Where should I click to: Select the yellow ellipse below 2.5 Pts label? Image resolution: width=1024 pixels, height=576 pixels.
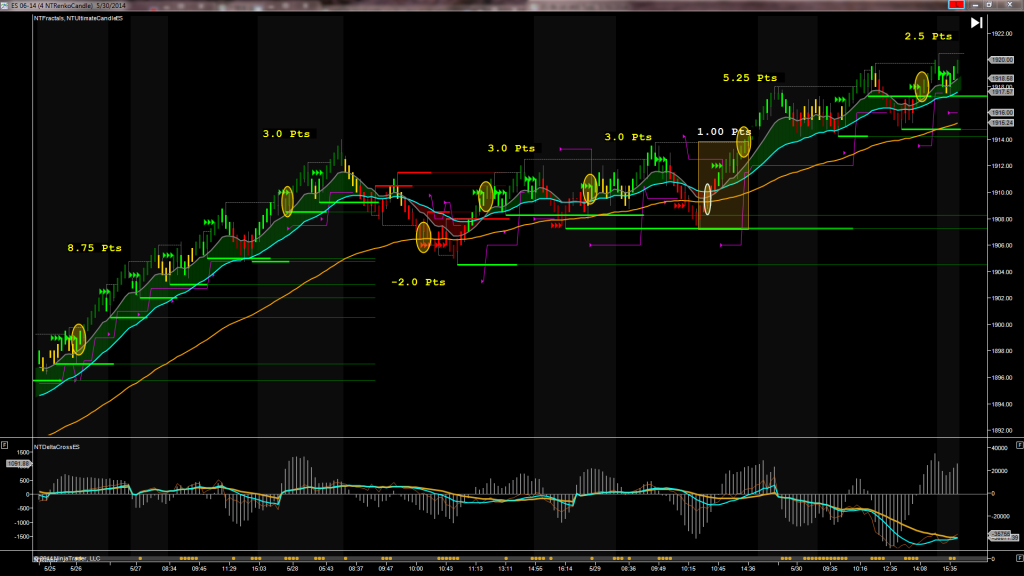(x=922, y=85)
